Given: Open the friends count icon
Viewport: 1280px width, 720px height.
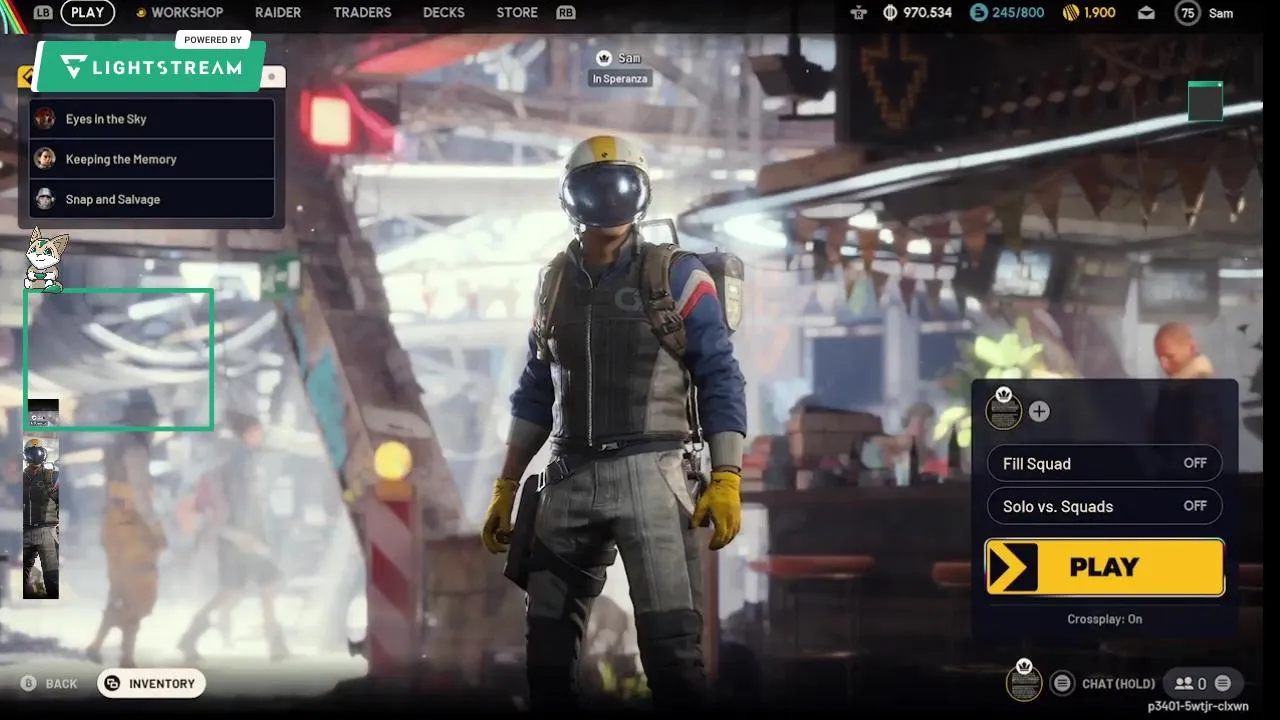Looking at the screenshot, I should pyautogui.click(x=1190, y=684).
